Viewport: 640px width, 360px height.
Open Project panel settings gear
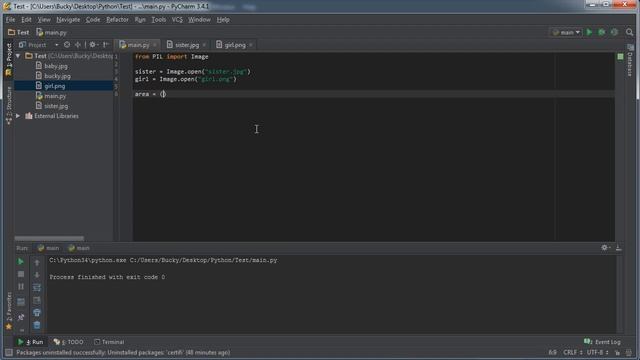pos(93,44)
